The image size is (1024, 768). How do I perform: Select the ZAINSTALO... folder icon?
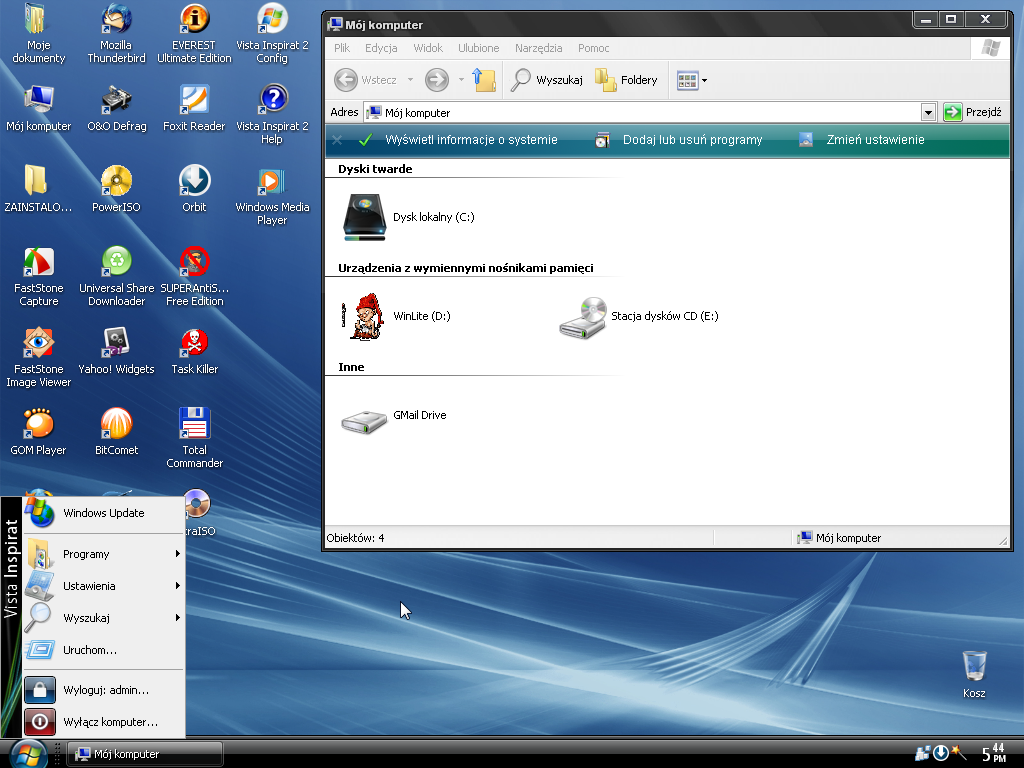(39, 189)
